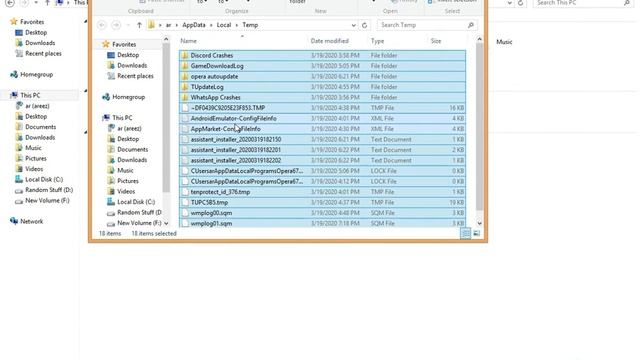Click the ar breadcrumb segment
The image size is (640, 360).
pyautogui.click(x=168, y=25)
